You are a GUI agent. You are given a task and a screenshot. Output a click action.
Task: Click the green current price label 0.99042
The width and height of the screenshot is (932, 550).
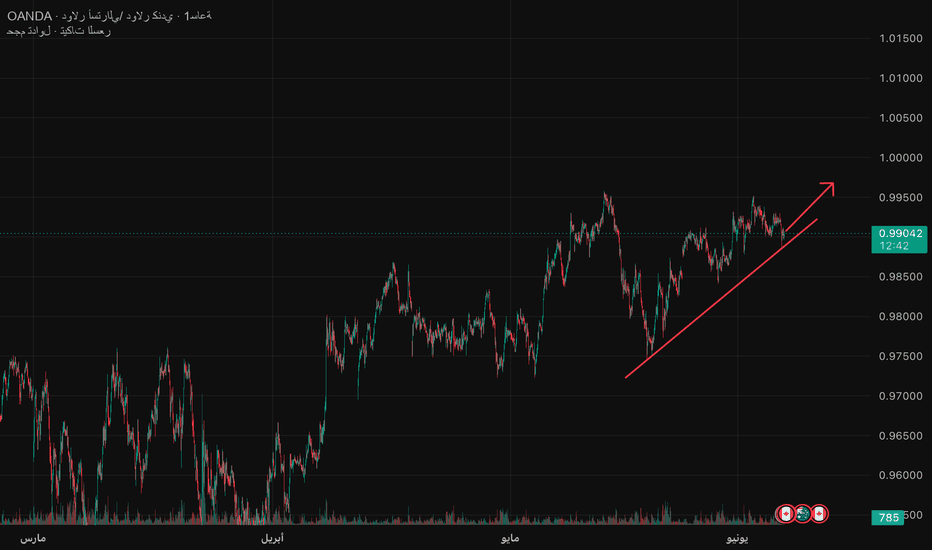(900, 234)
